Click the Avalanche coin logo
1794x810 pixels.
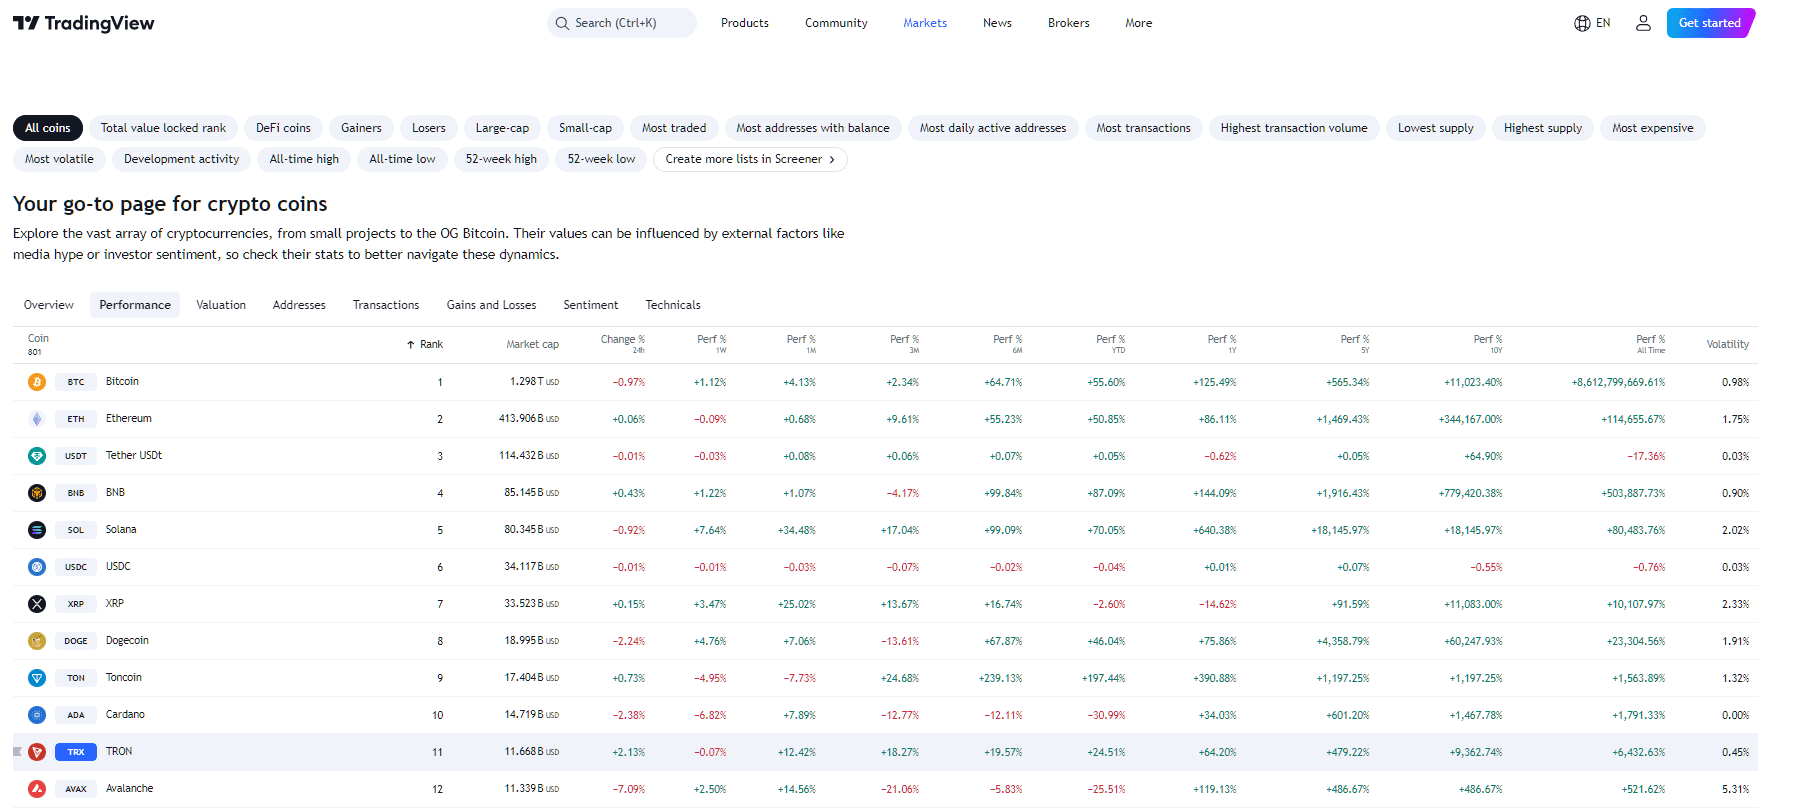[37, 789]
